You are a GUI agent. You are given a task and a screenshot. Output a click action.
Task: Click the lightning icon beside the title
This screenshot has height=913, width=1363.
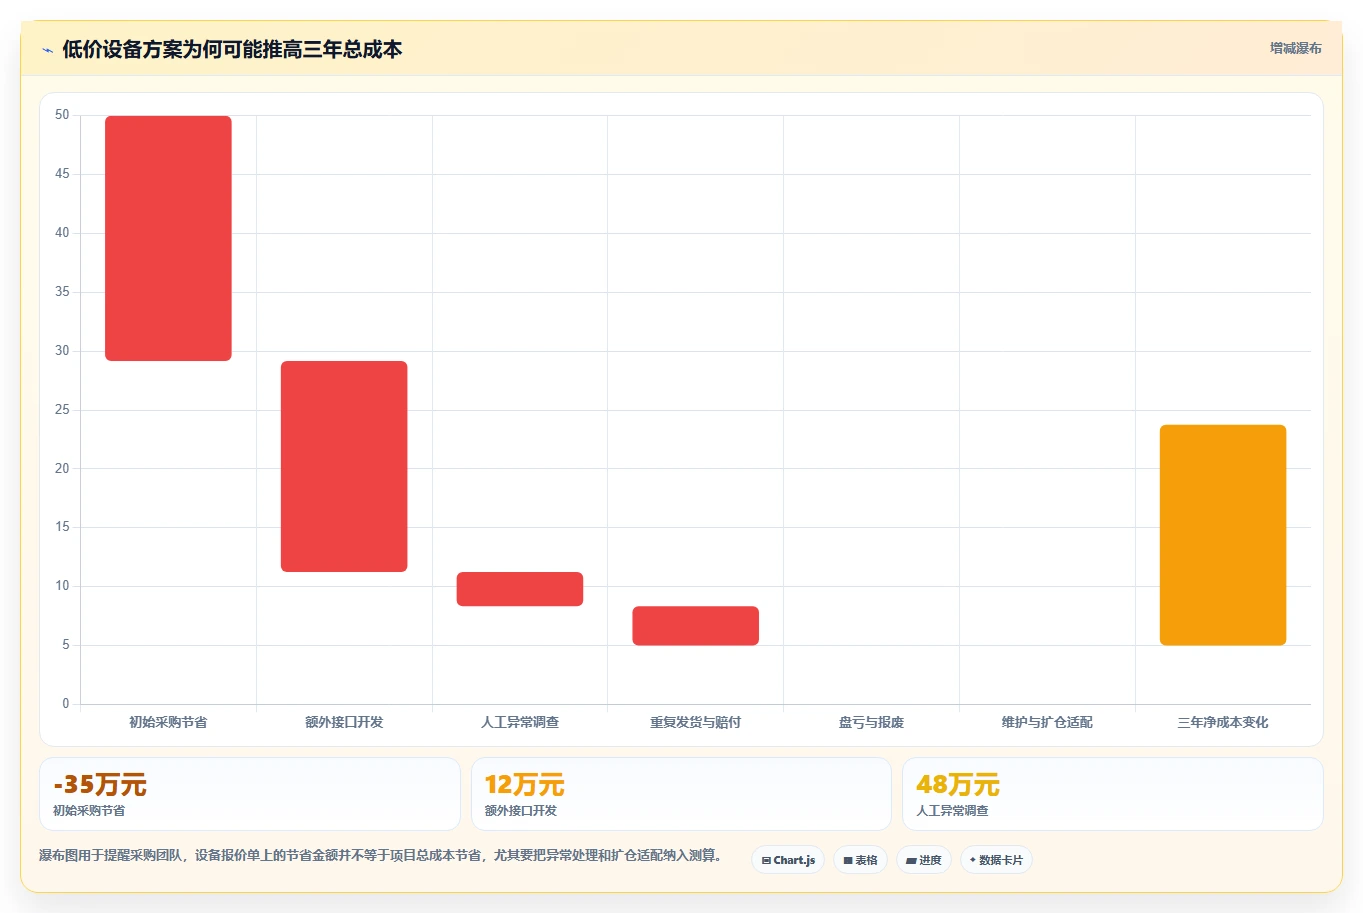pos(47,50)
